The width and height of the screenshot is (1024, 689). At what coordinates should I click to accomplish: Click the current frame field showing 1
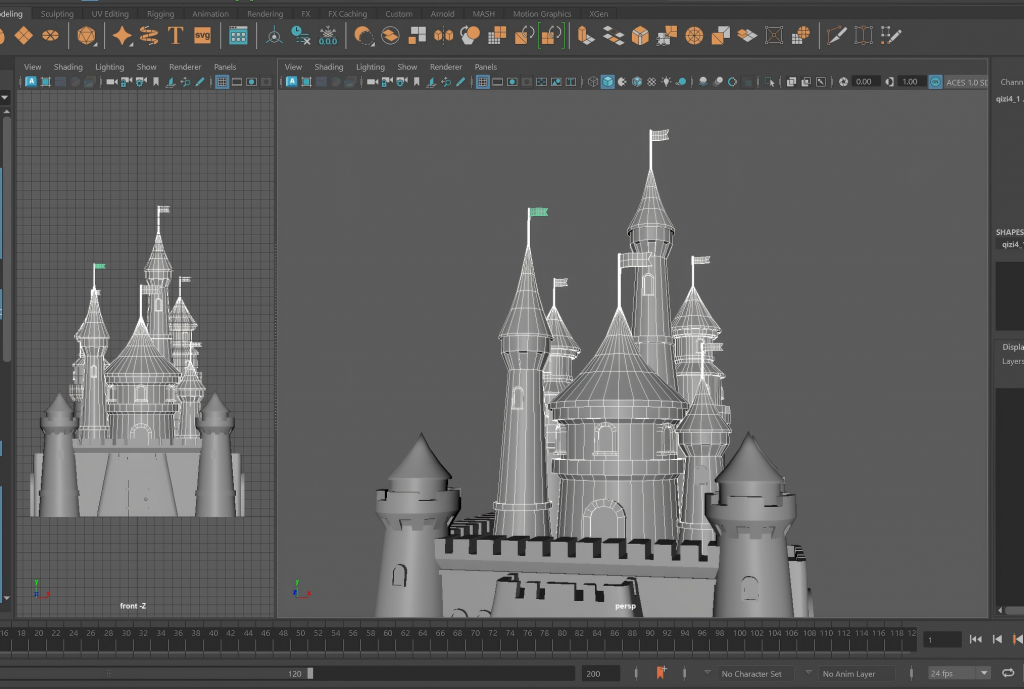[x=942, y=639]
